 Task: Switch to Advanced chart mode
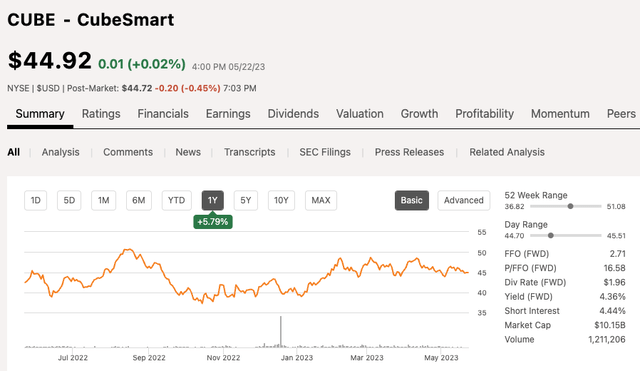pos(464,200)
